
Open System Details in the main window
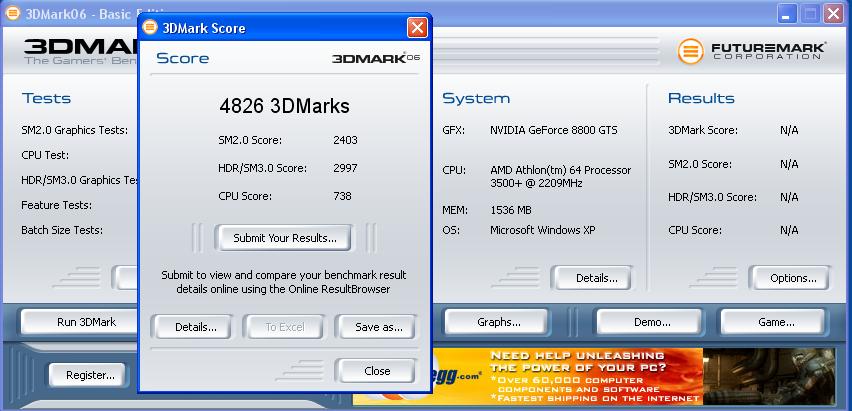(x=592, y=278)
